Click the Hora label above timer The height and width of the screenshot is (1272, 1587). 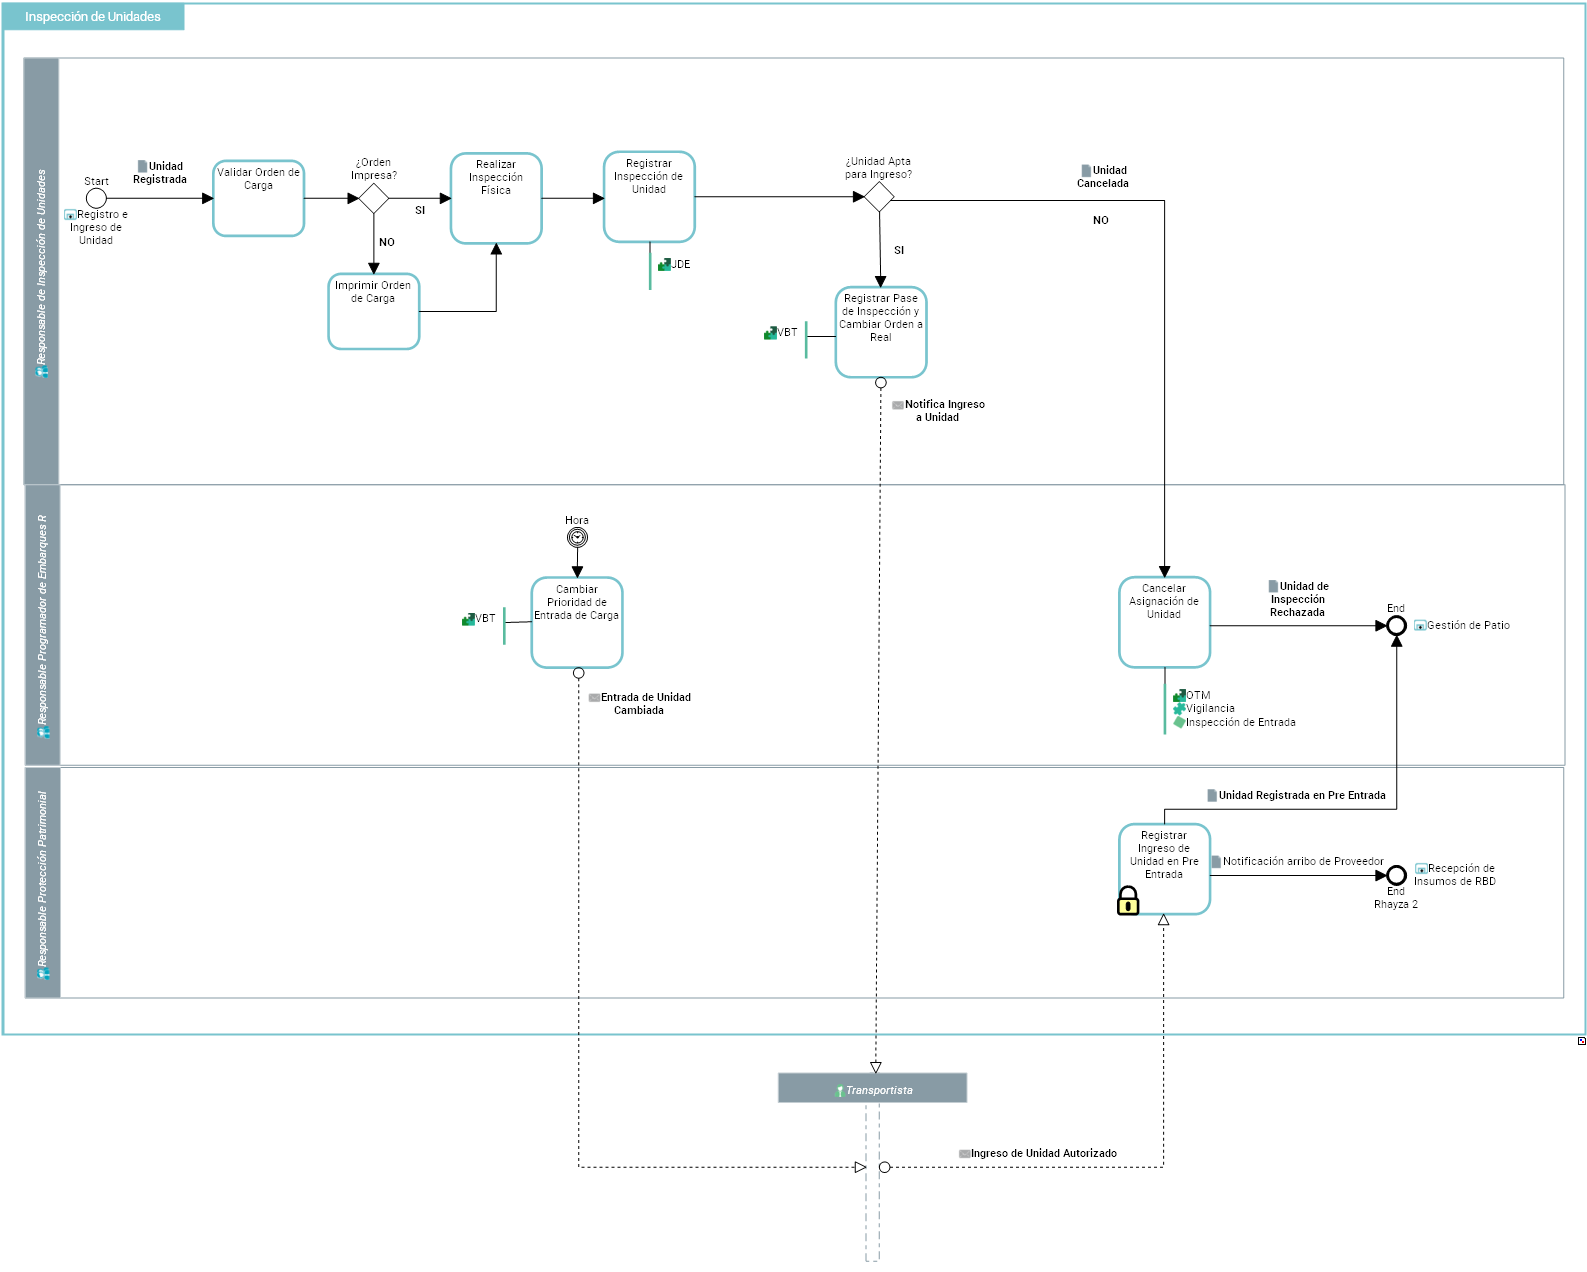[x=577, y=521]
